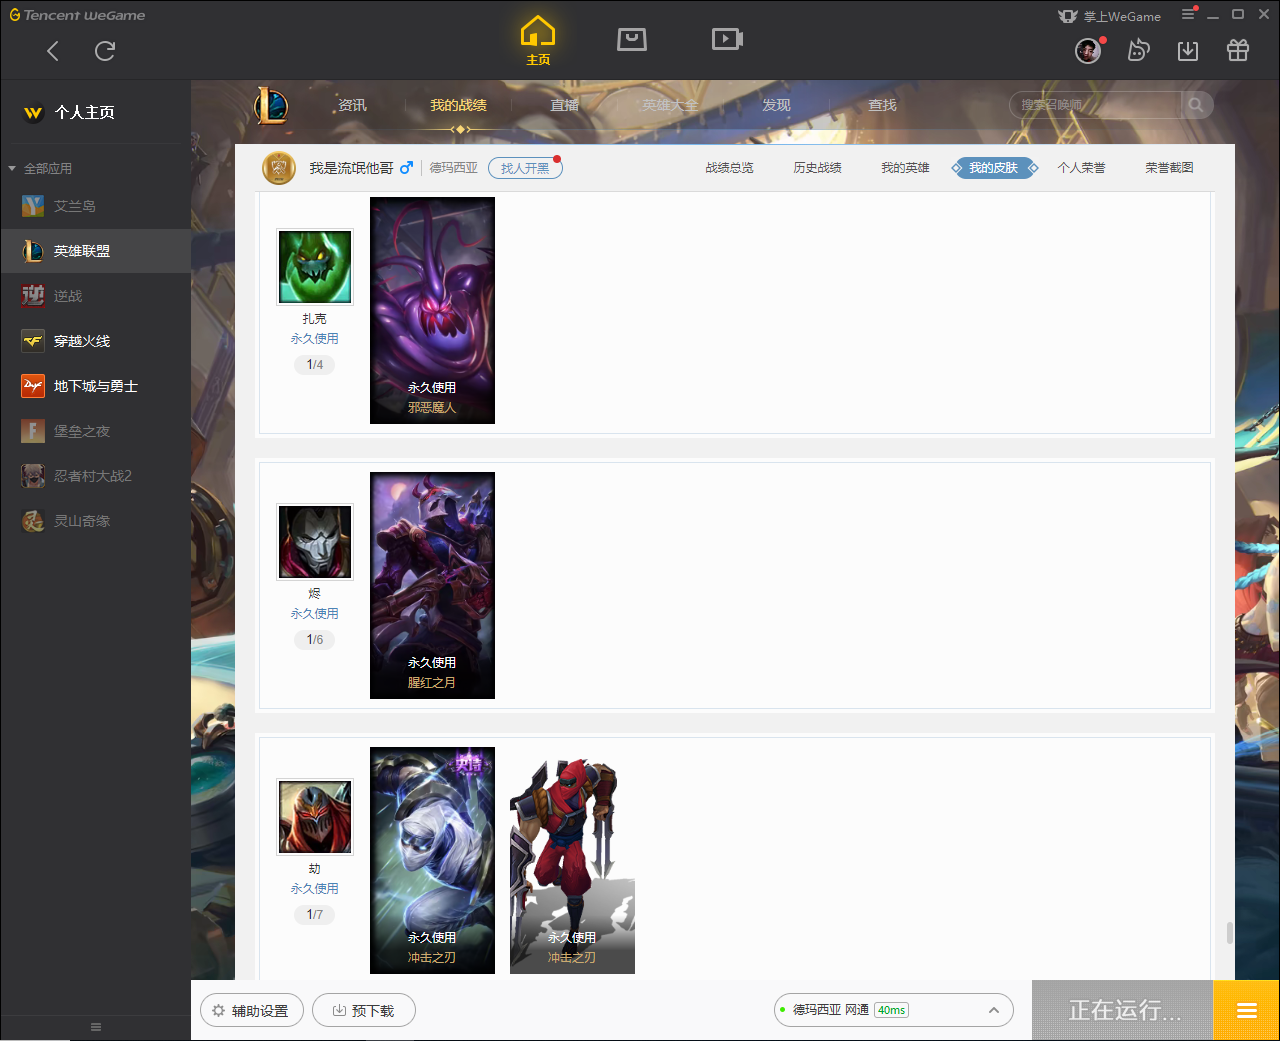Open the download manager icon
This screenshot has width=1280, height=1041.
1188,50
